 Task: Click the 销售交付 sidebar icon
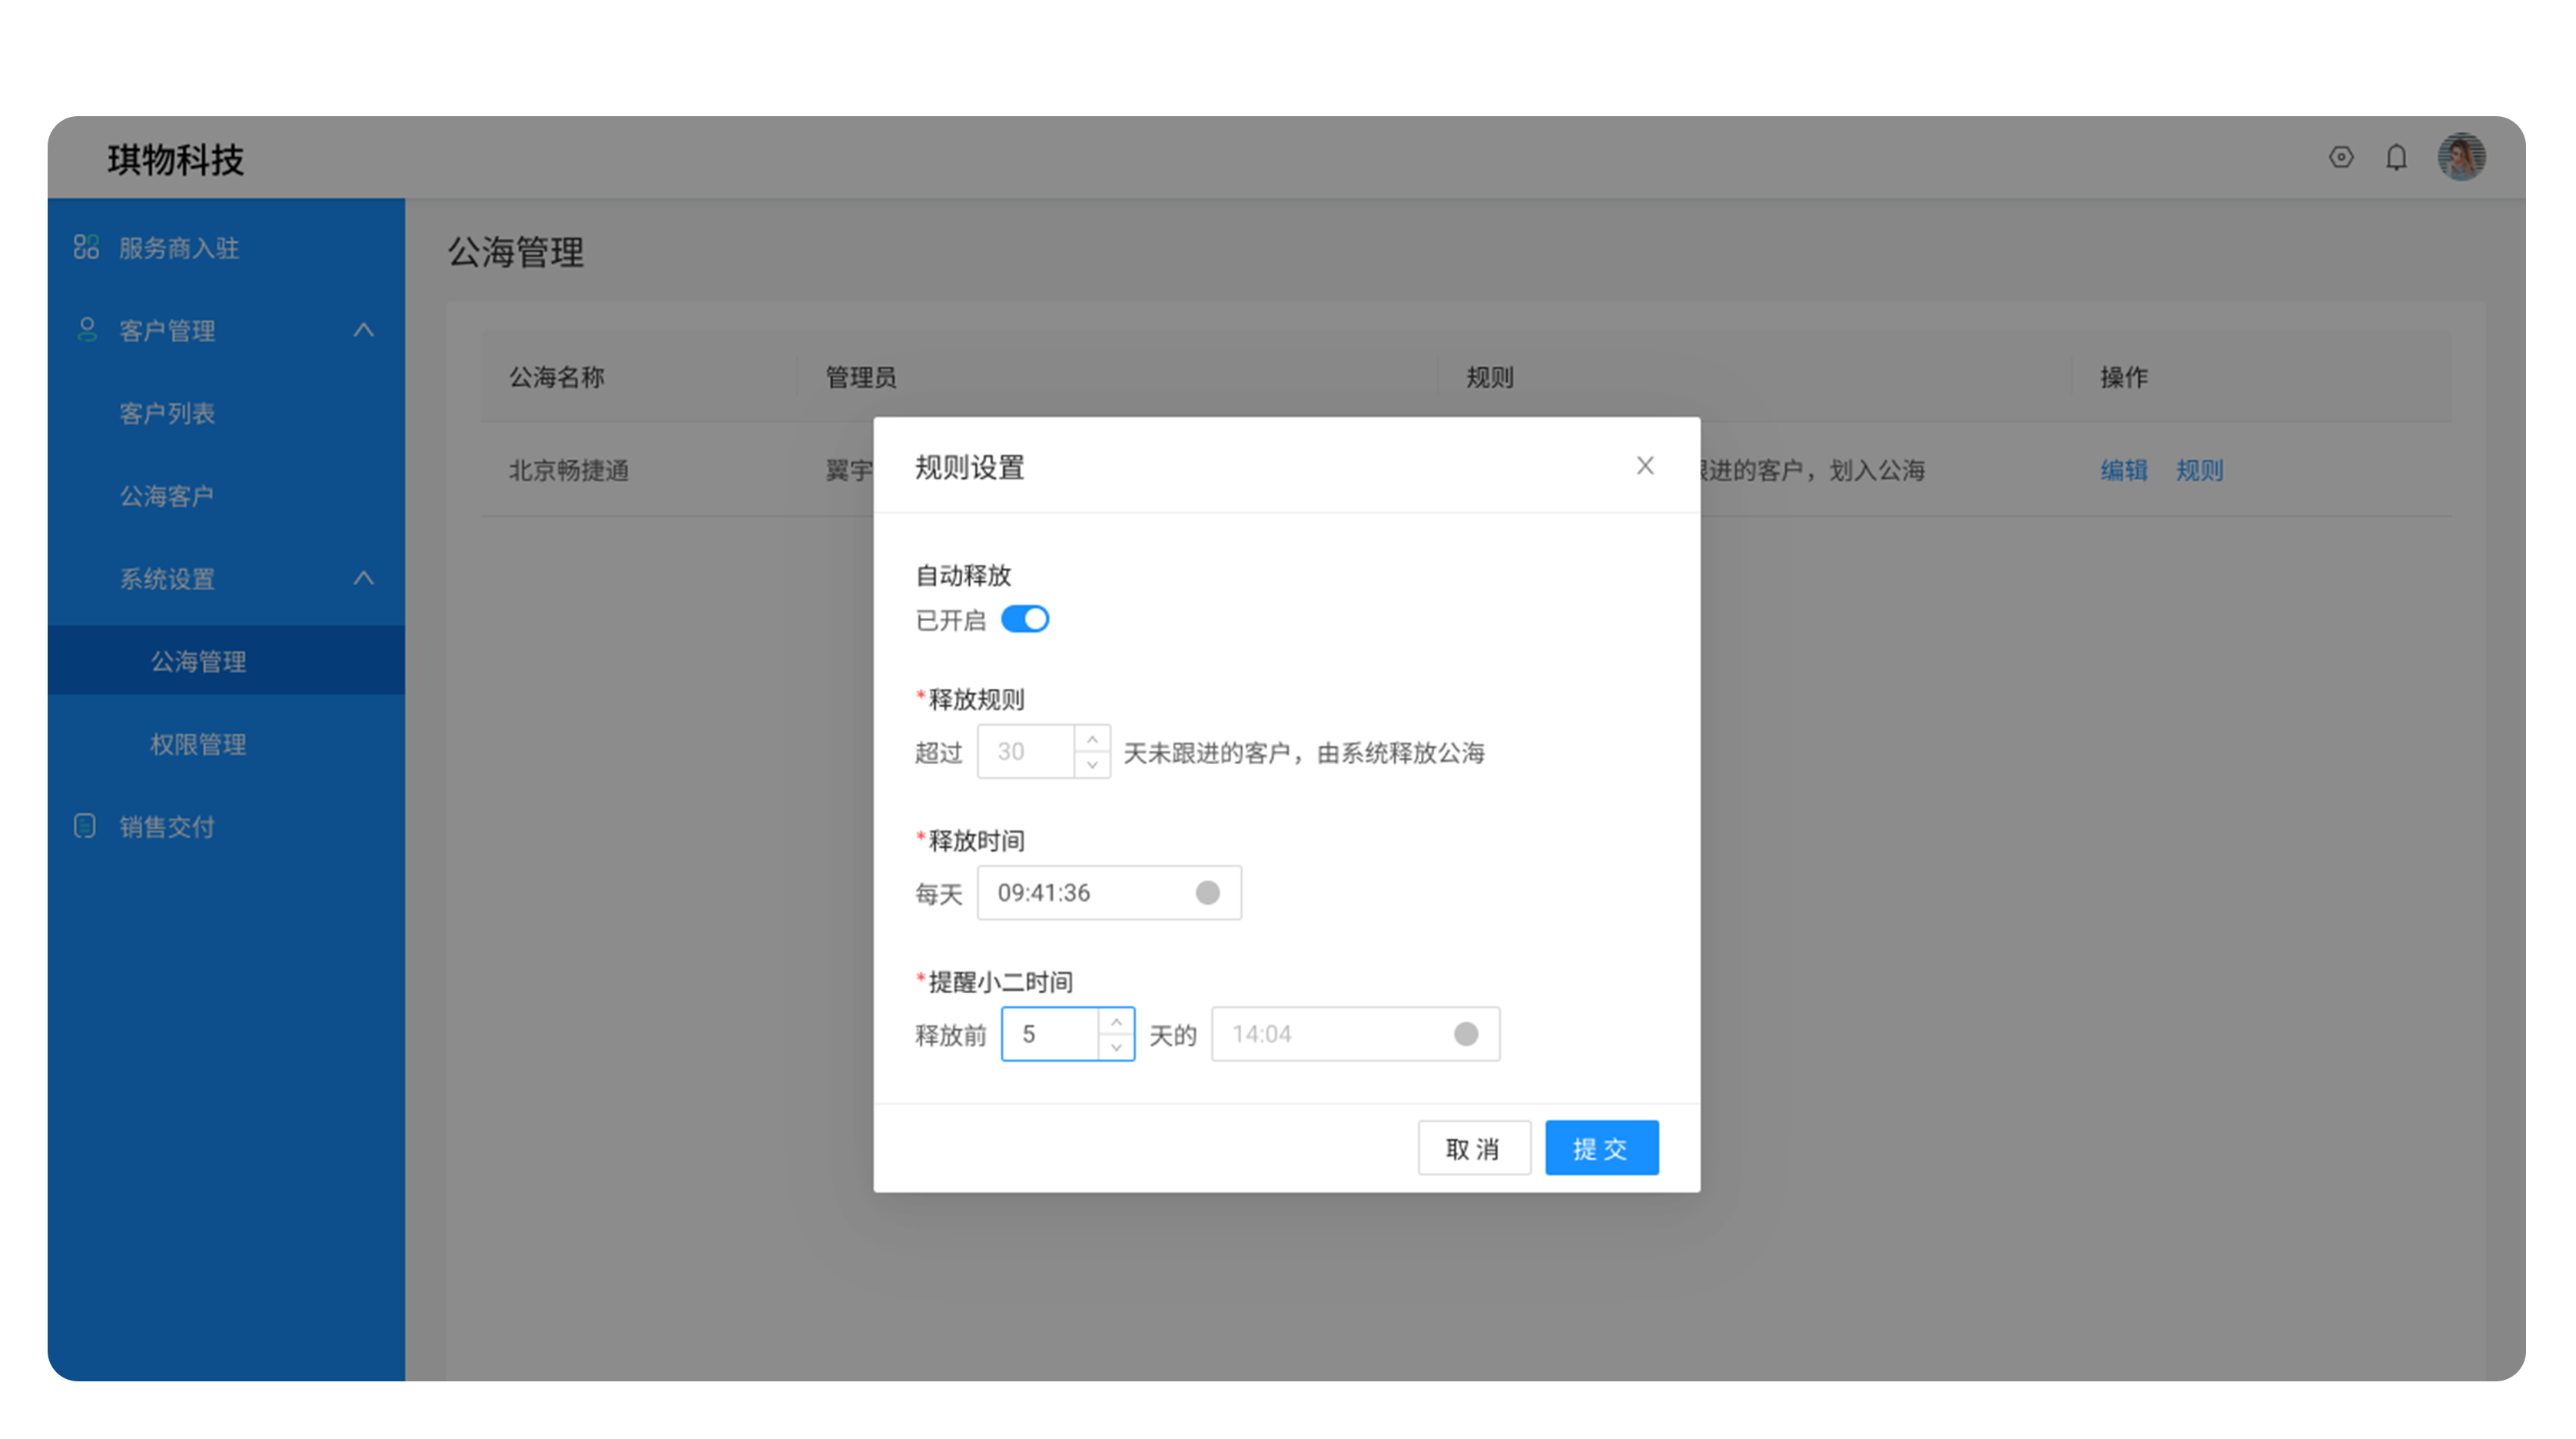[86, 826]
